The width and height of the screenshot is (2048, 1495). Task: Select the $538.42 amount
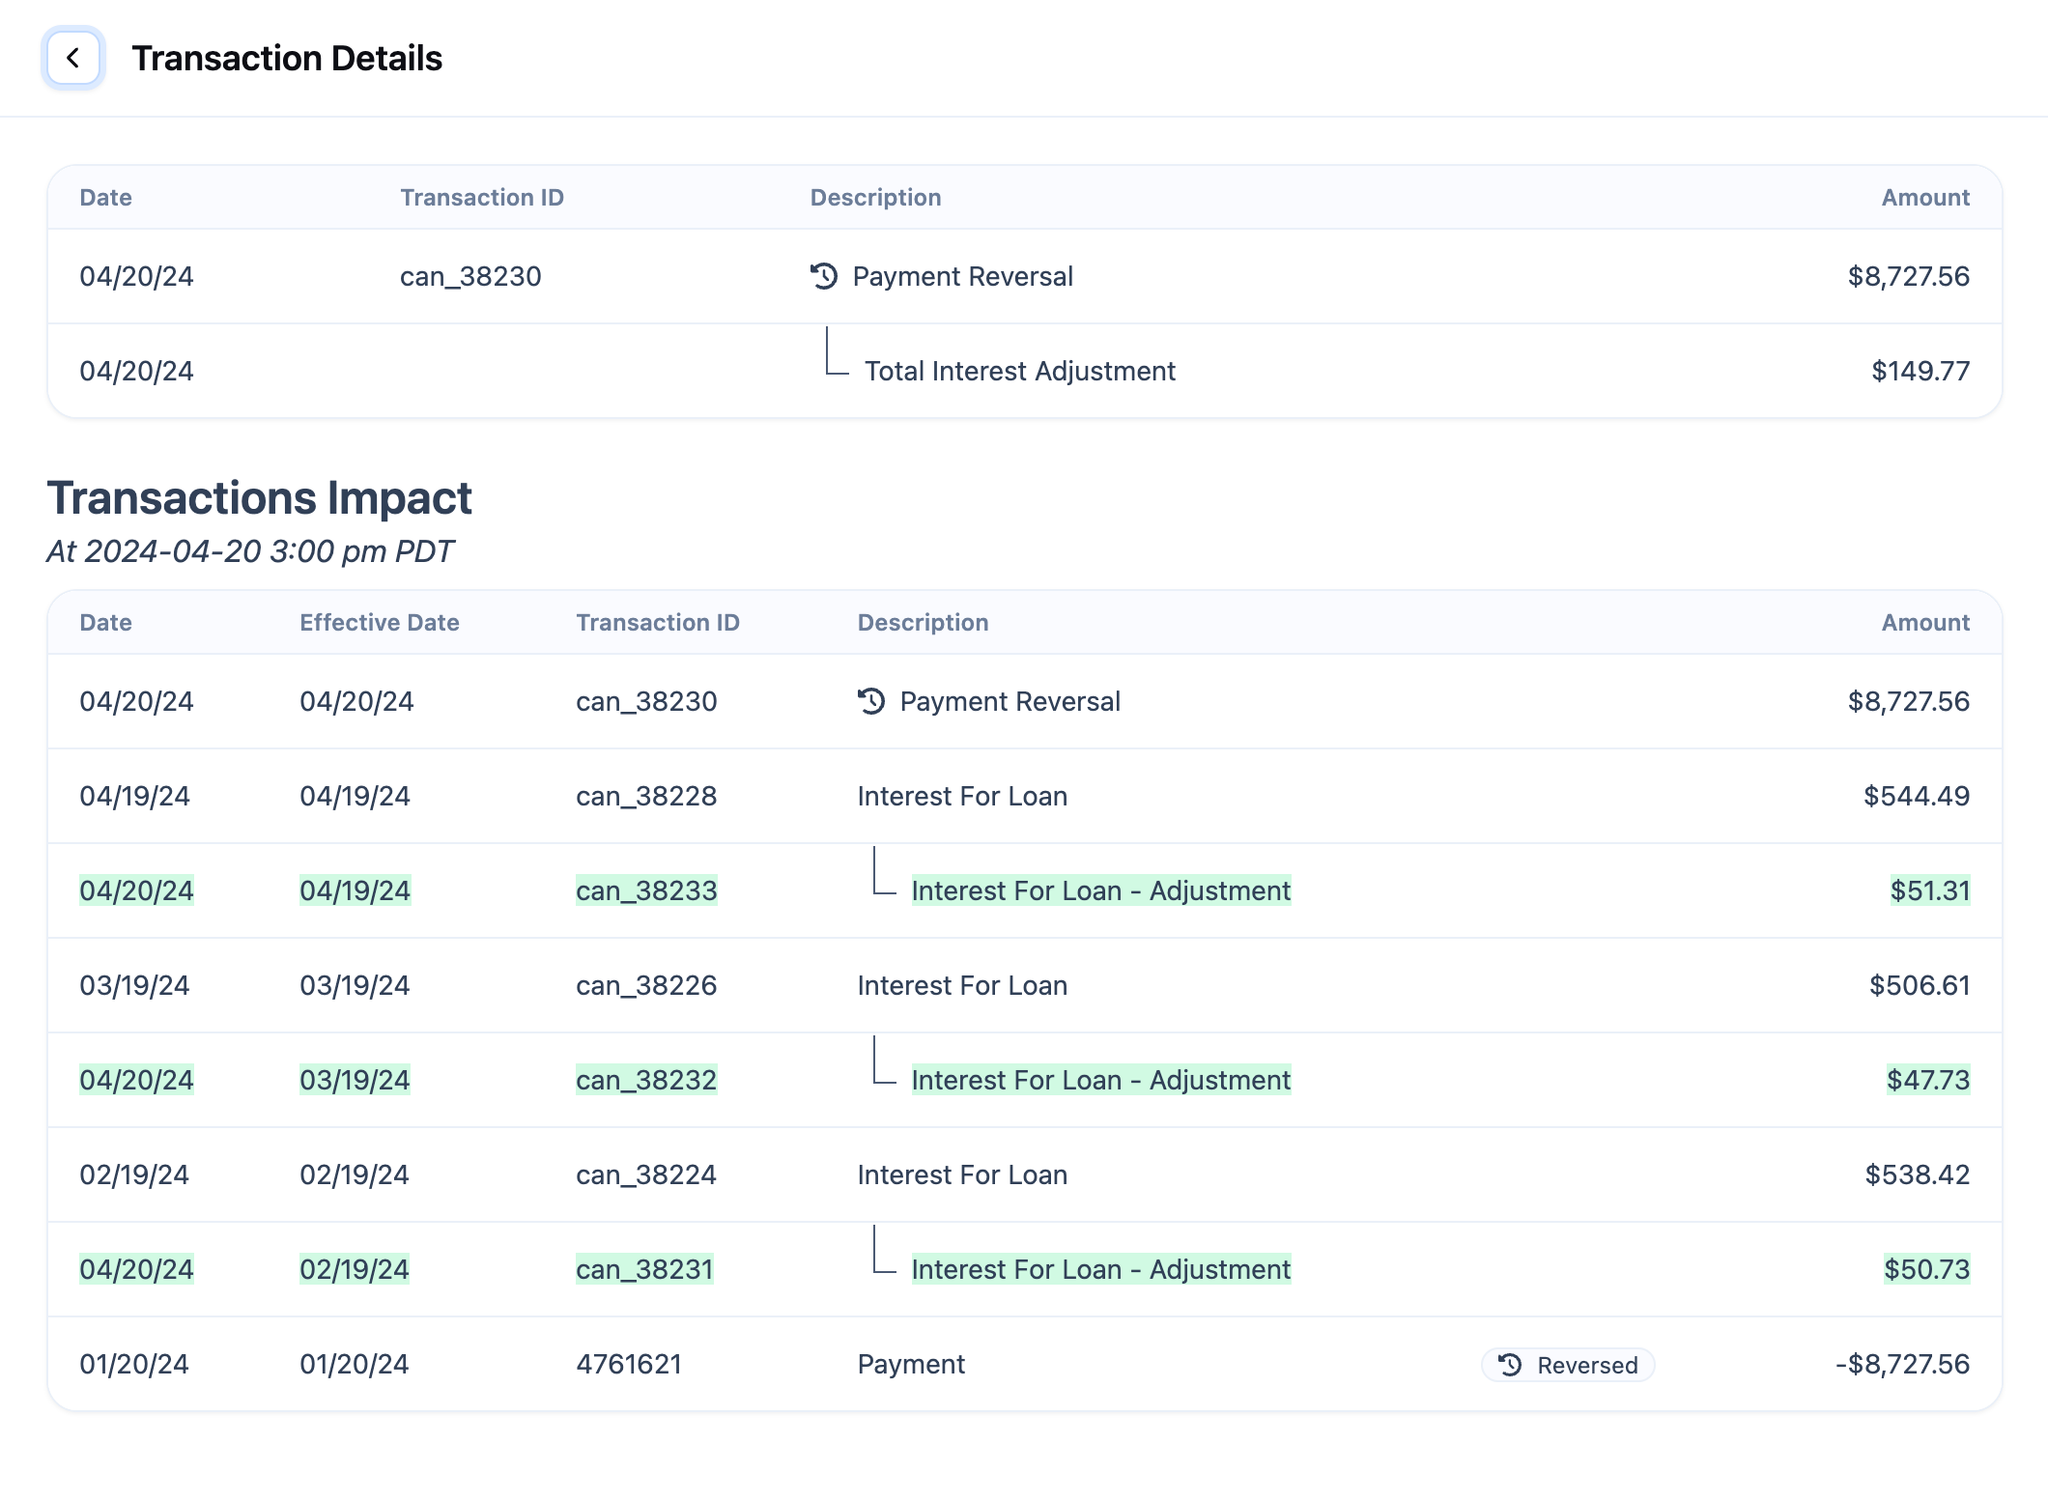click(1917, 1174)
